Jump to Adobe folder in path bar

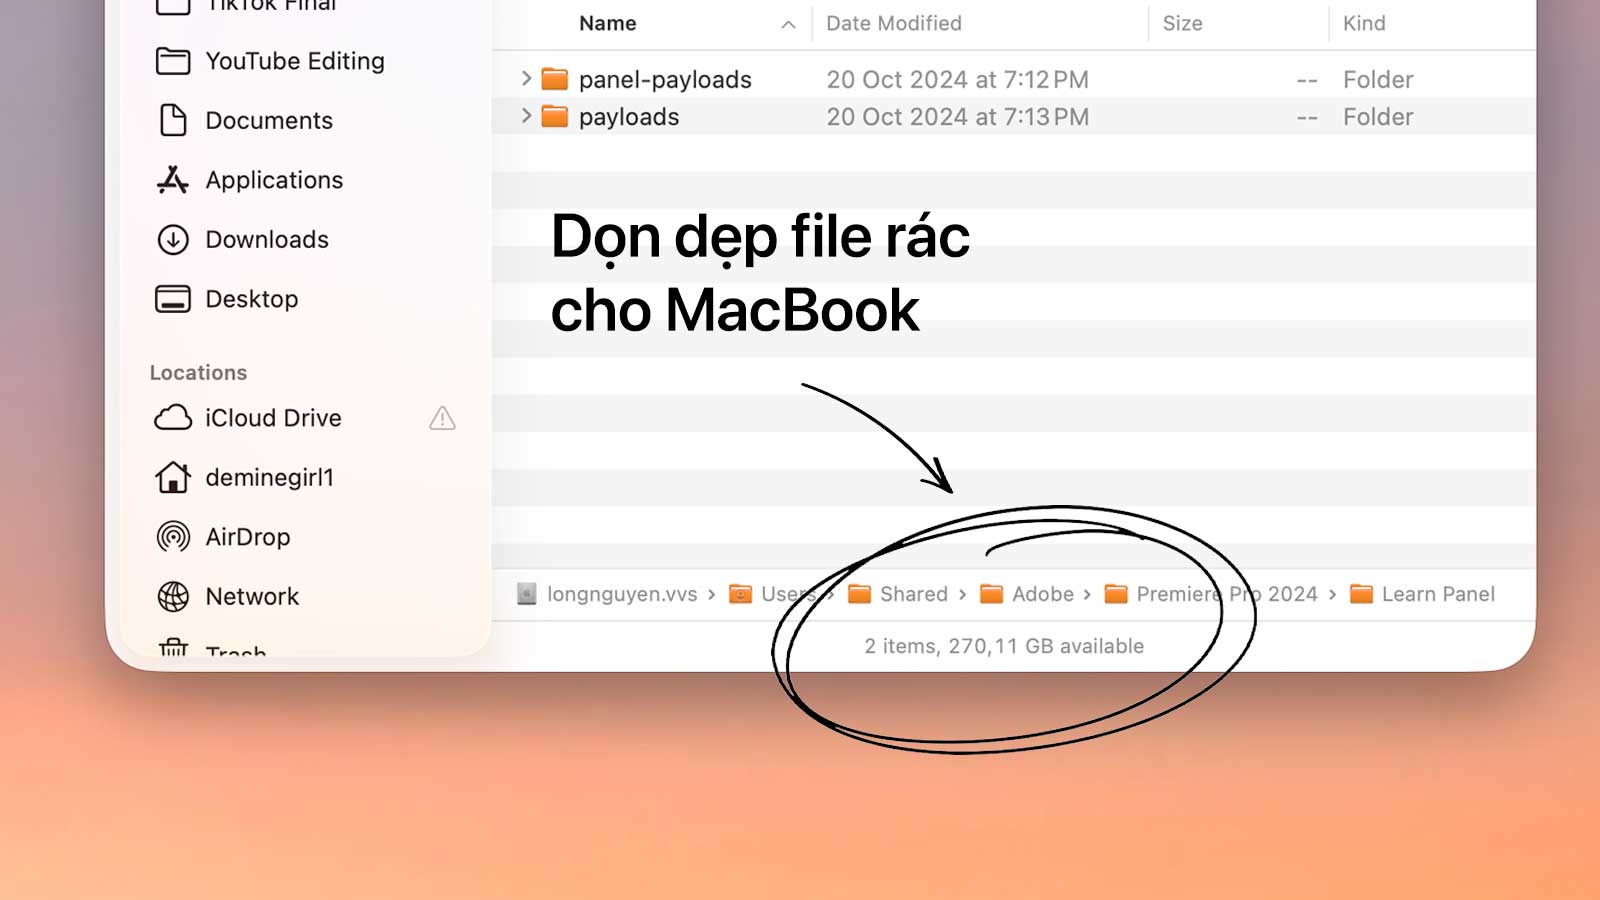(x=1041, y=594)
